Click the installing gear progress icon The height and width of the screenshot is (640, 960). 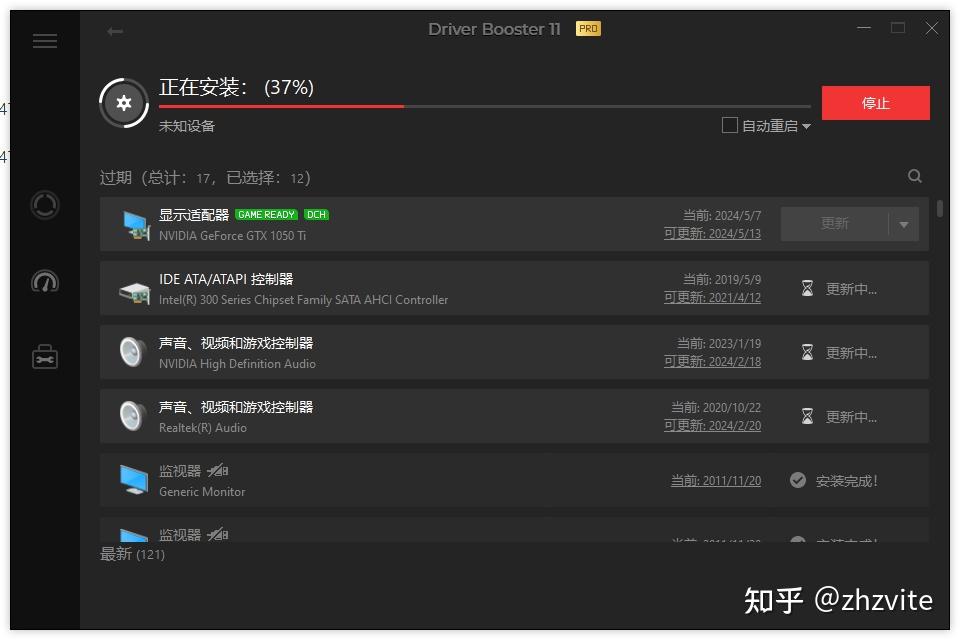point(124,103)
